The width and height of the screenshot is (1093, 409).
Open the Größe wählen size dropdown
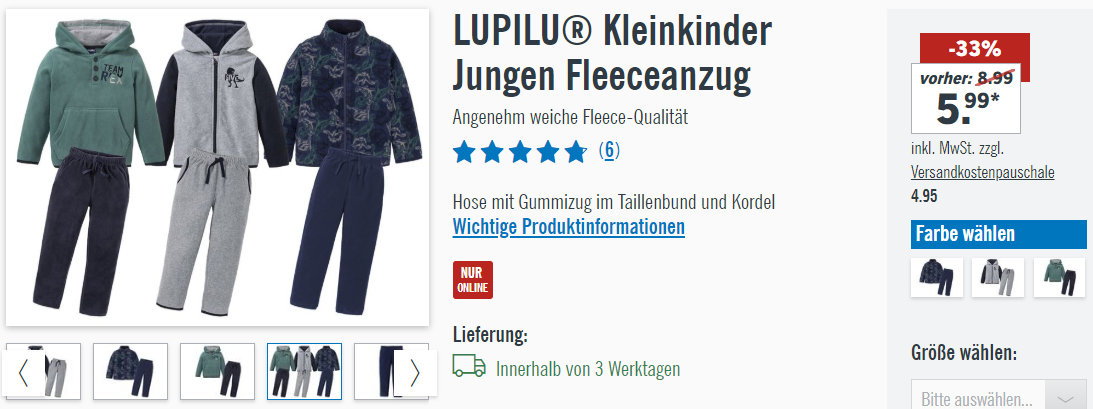tap(998, 399)
